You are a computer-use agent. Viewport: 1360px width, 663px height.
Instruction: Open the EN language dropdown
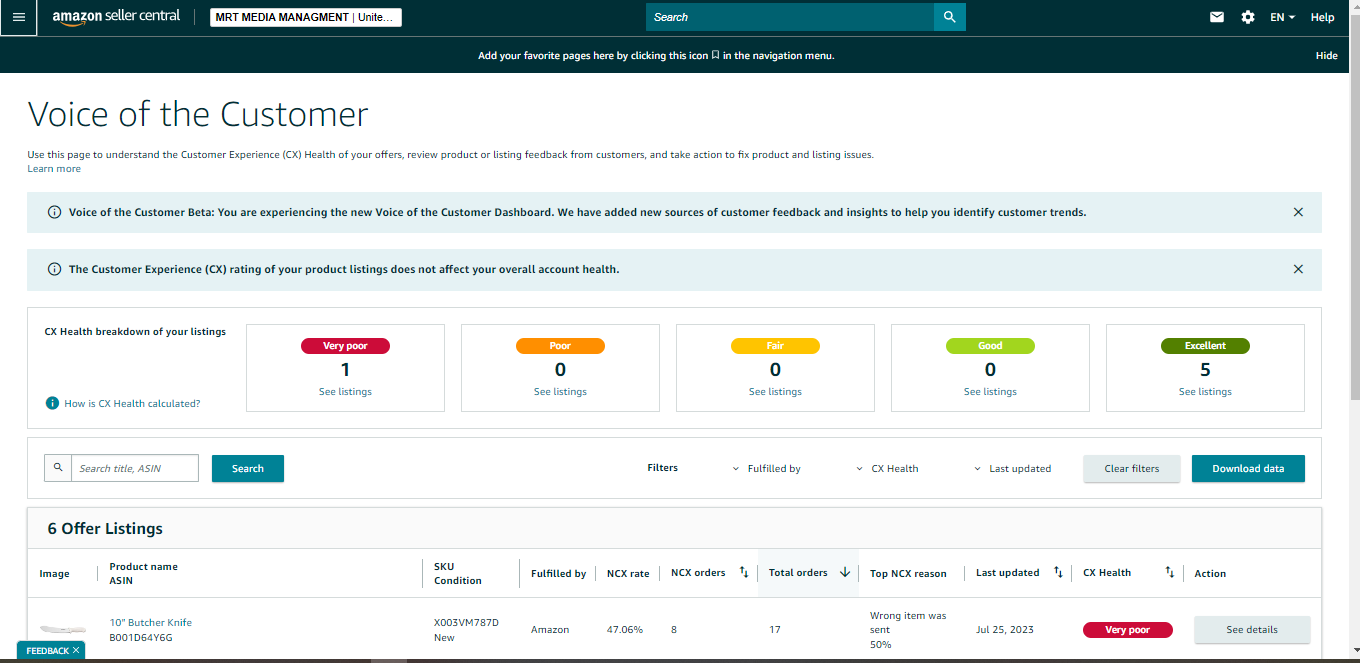coord(1283,17)
